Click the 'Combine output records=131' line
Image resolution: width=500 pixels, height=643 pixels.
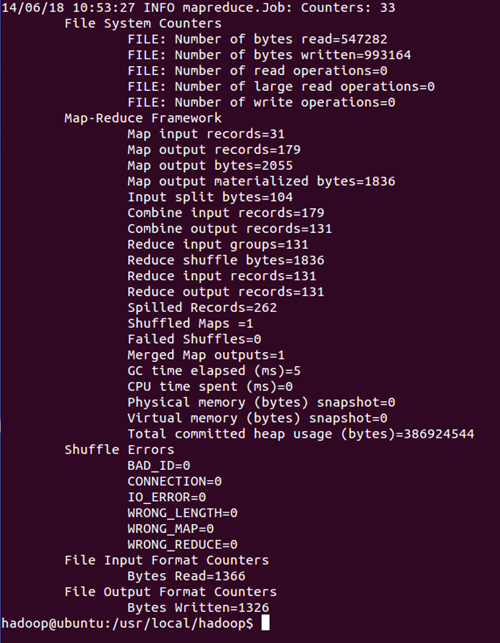click(230, 229)
